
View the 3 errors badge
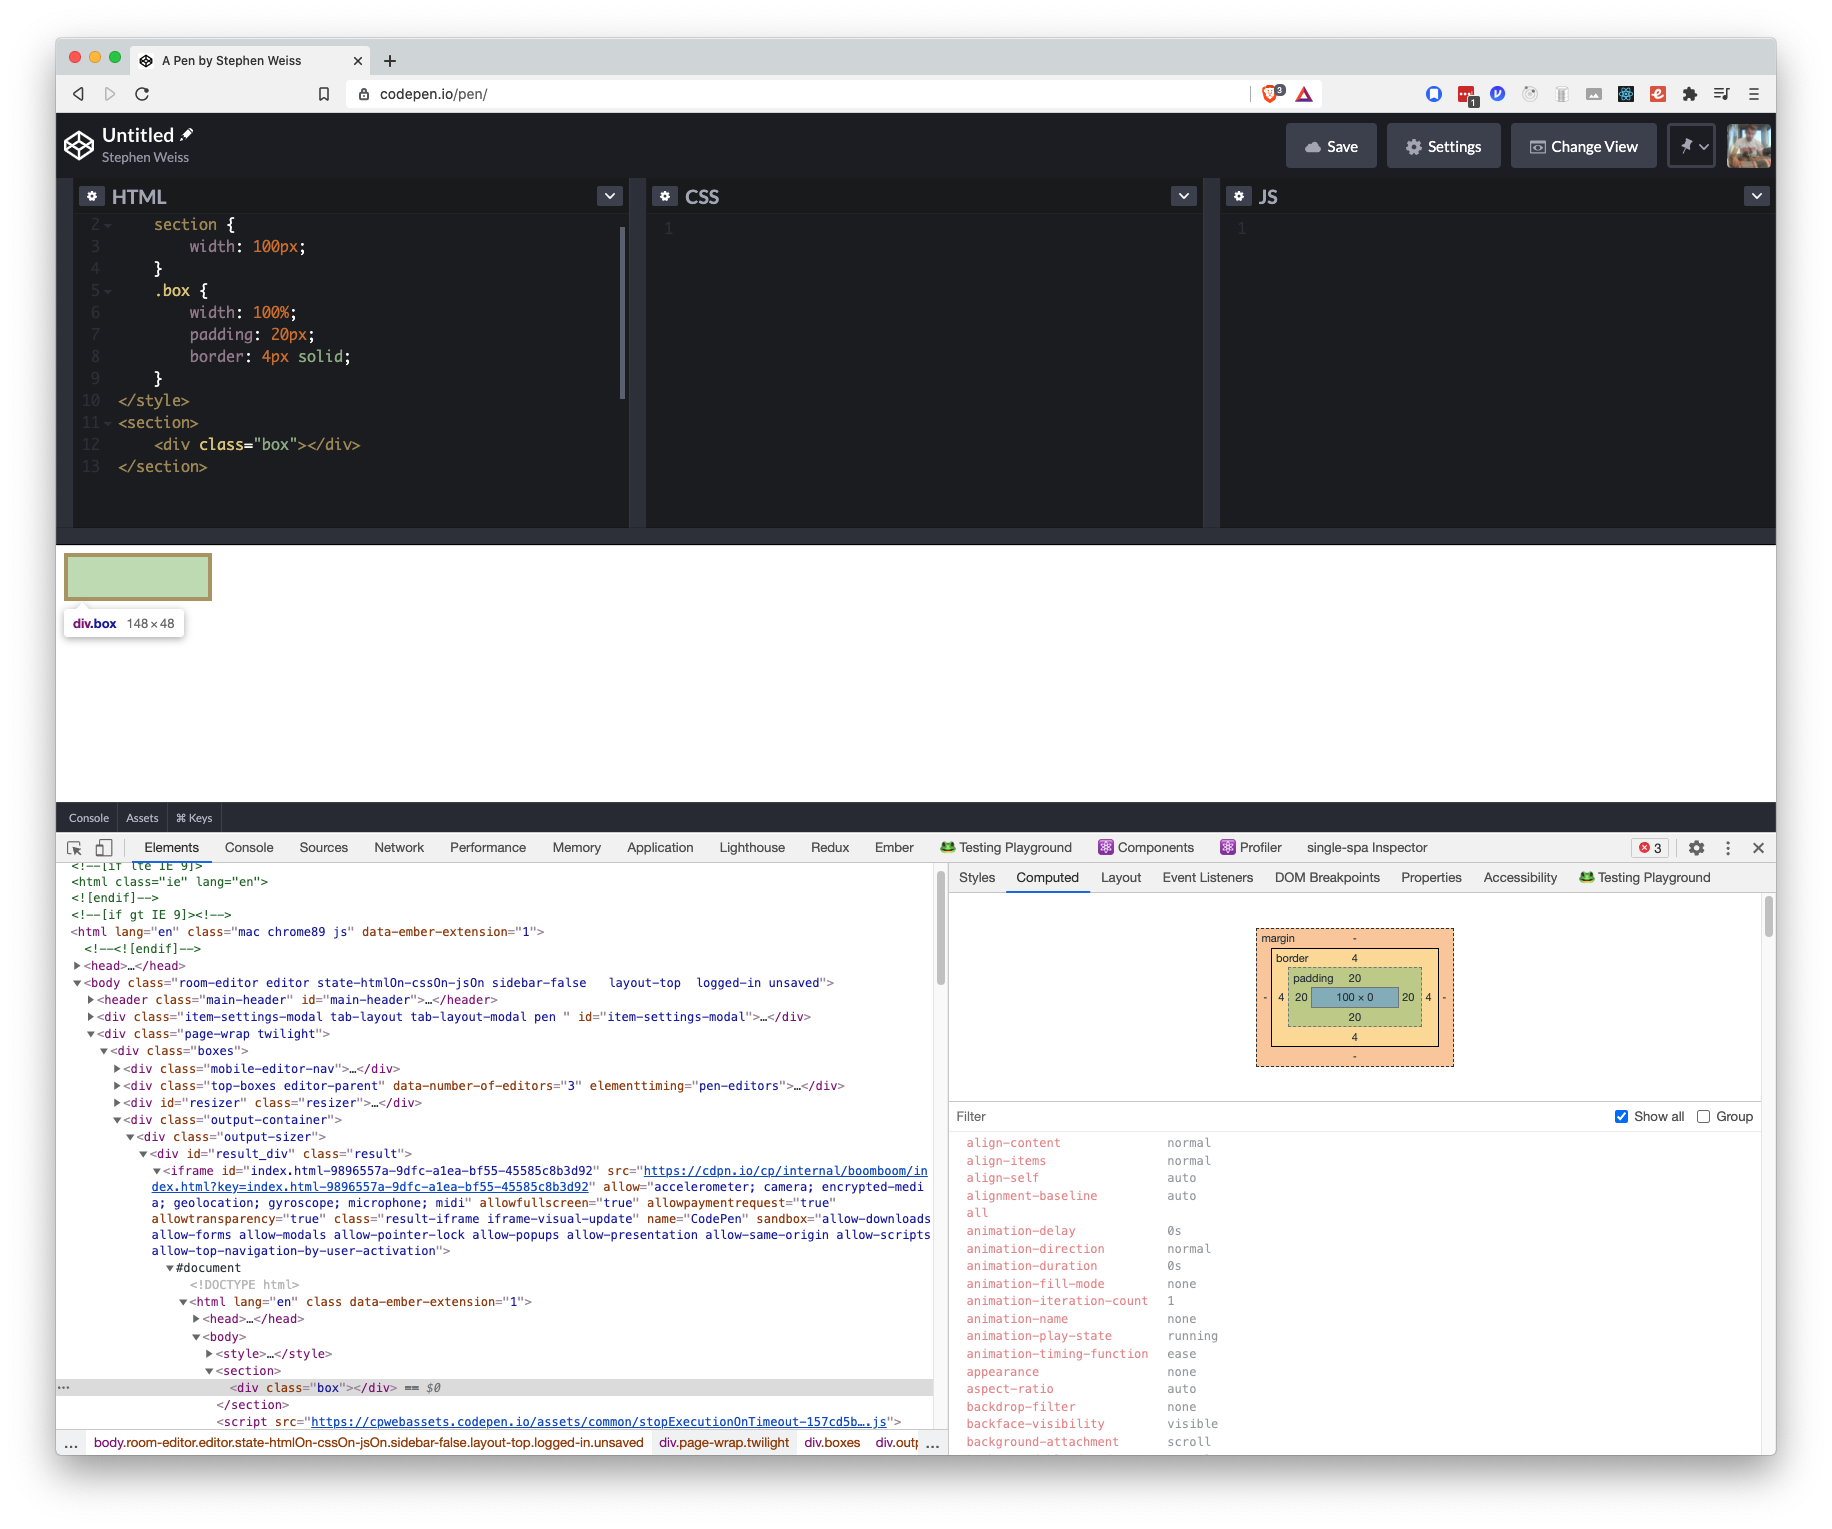coord(1650,848)
